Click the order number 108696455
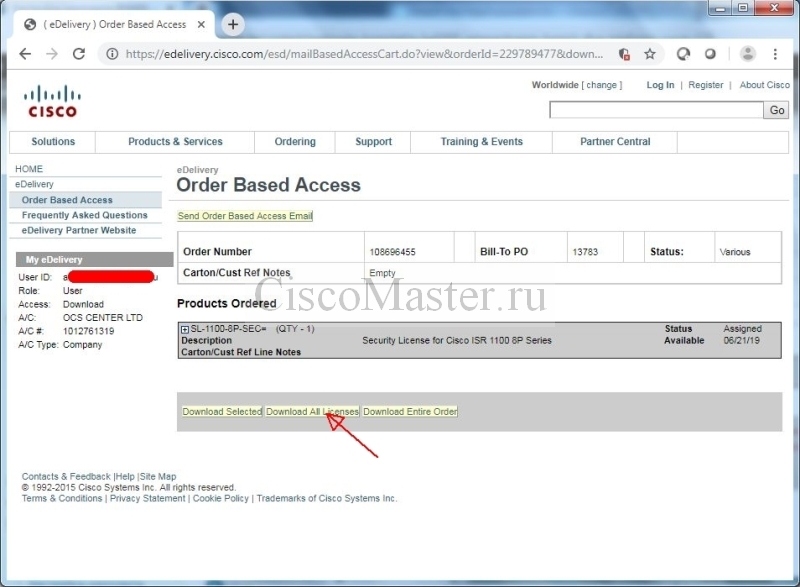800x587 pixels. (392, 252)
